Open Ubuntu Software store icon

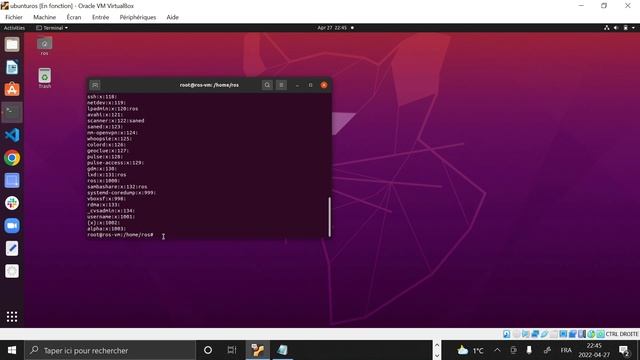coord(12,89)
